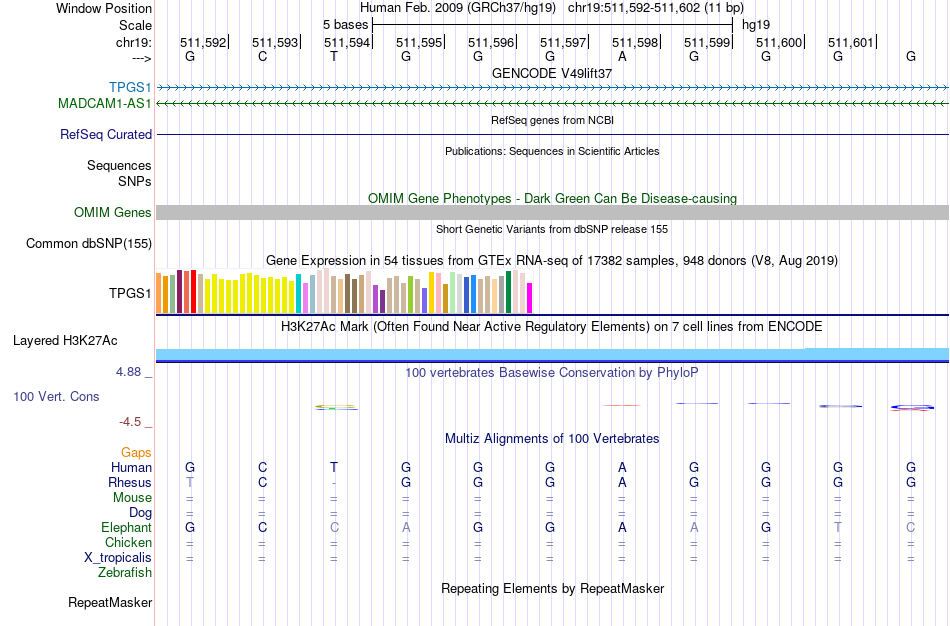950x626 pixels.
Task: Click the SNPs track label
Action: click(x=135, y=181)
